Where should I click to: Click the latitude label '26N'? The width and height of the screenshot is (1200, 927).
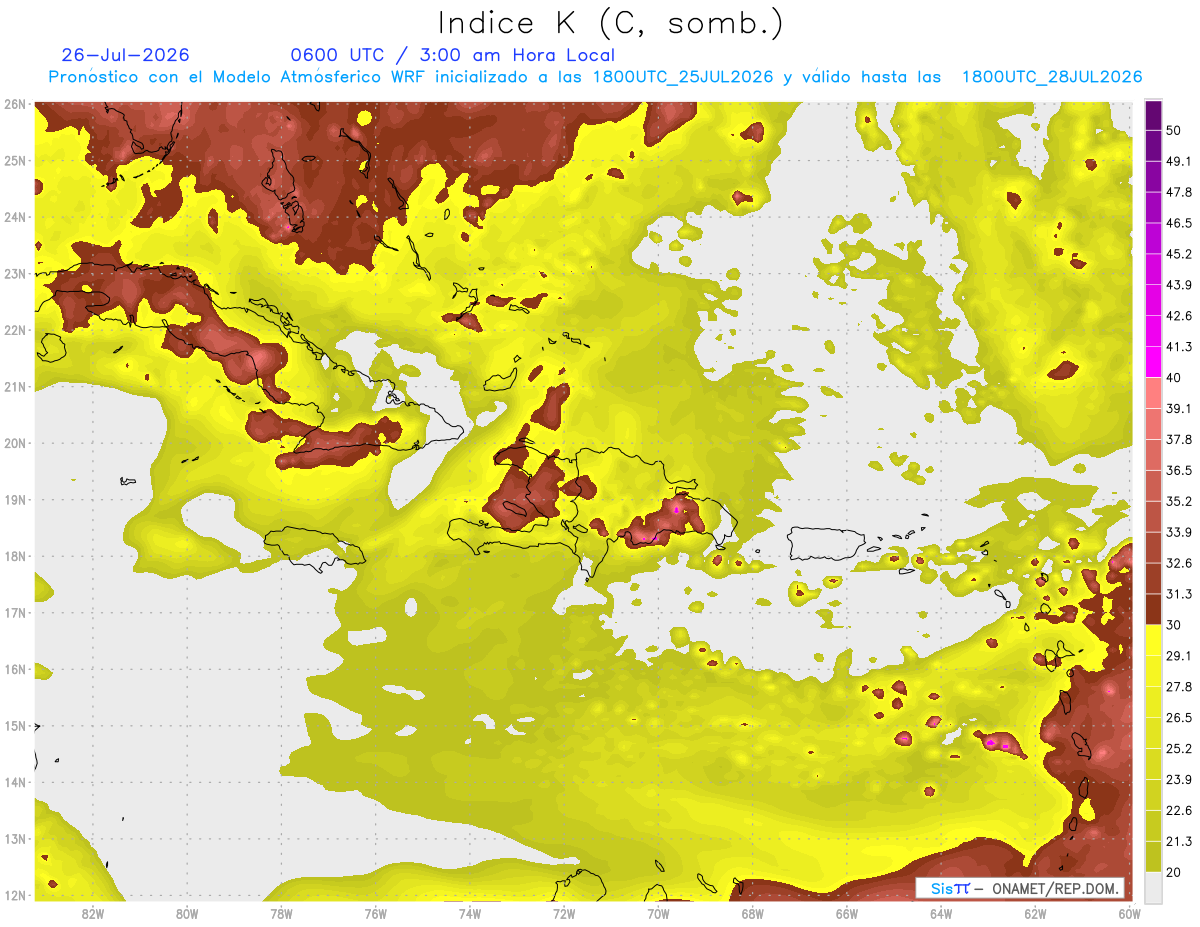pos(15,104)
